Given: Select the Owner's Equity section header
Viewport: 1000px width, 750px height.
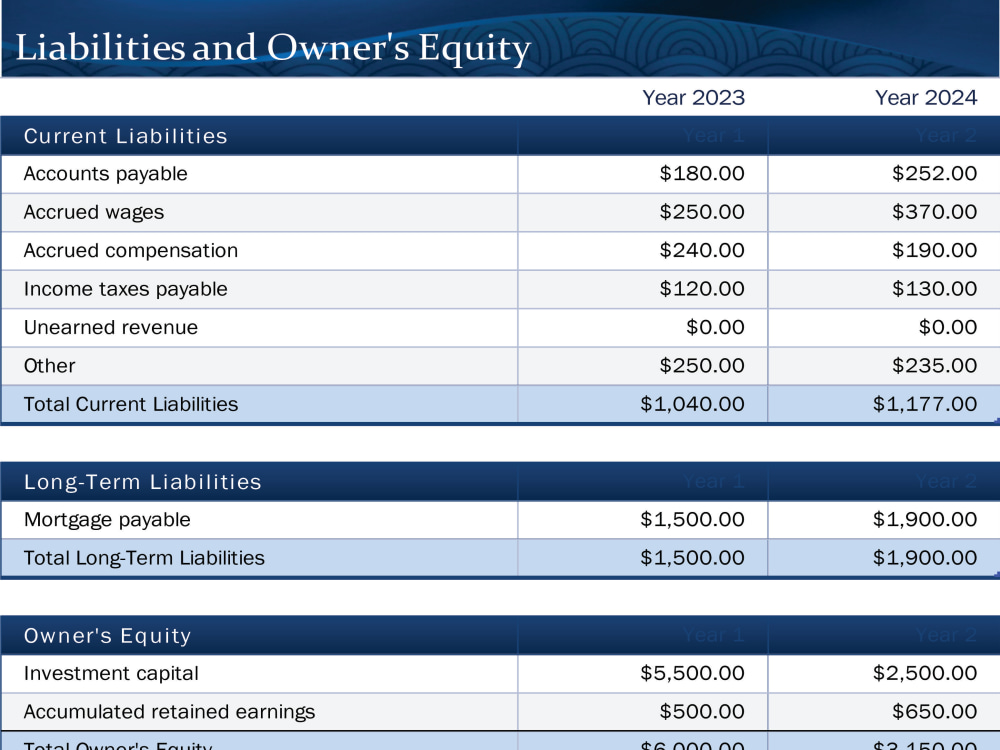Looking at the screenshot, I should (108, 636).
